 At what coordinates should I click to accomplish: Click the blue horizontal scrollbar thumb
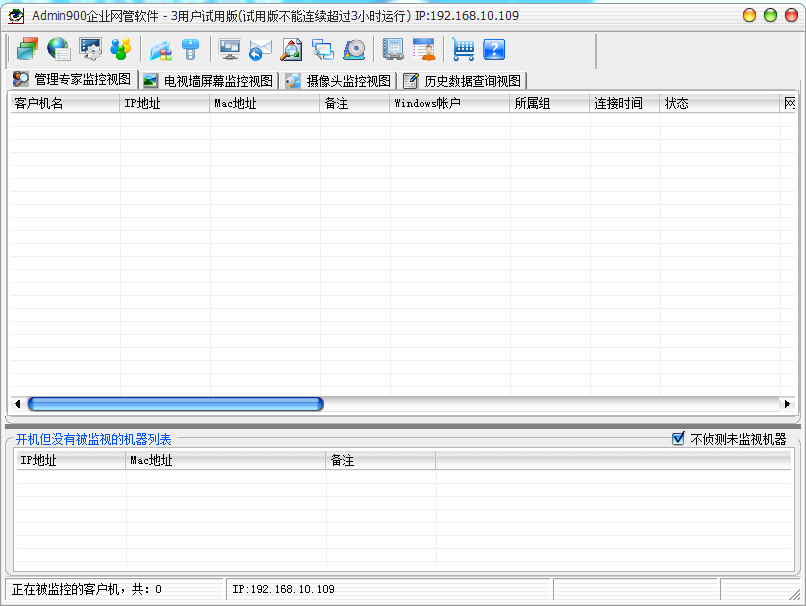(x=175, y=404)
